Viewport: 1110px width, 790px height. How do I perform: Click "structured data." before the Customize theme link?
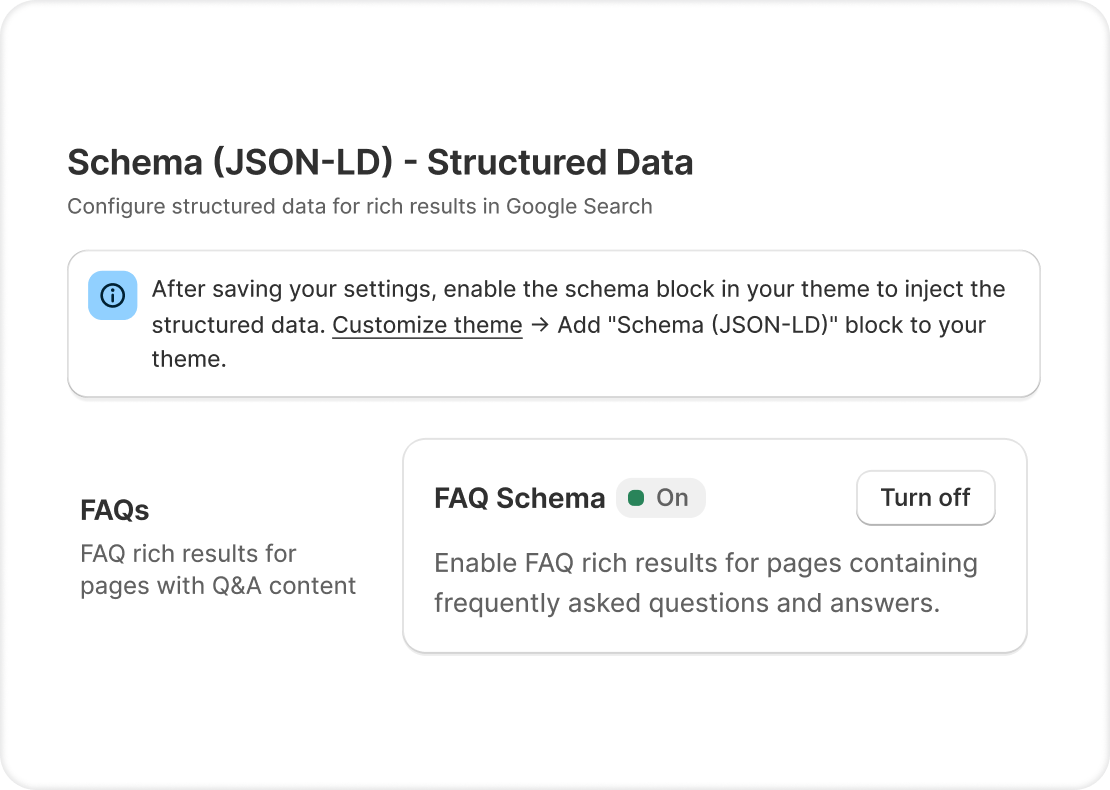click(238, 325)
